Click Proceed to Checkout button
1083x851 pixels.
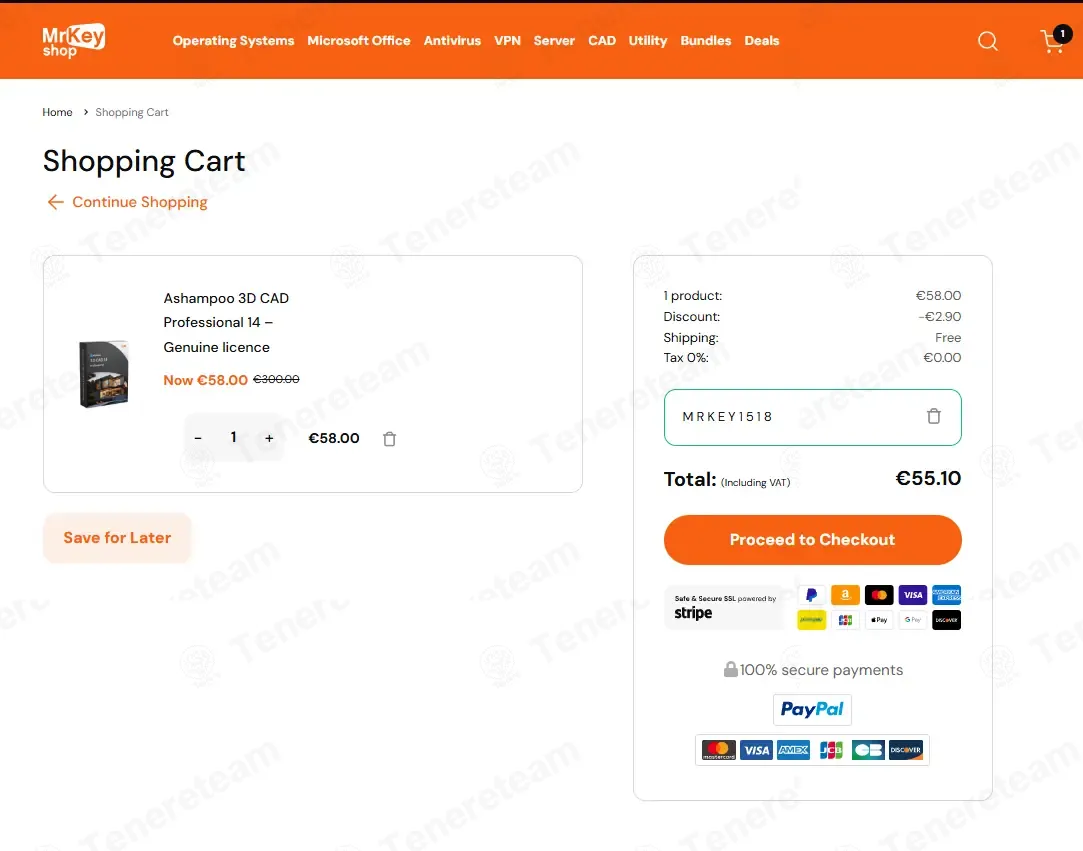pyautogui.click(x=812, y=539)
